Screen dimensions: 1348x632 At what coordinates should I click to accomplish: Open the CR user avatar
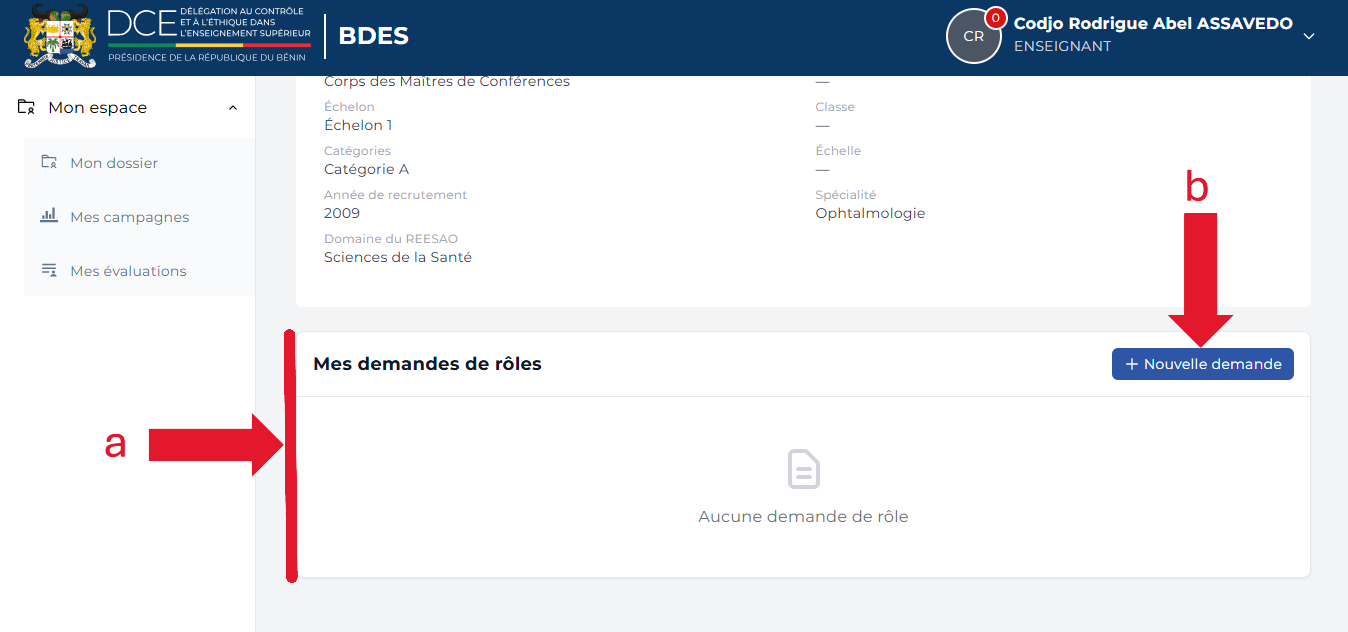[x=973, y=36]
